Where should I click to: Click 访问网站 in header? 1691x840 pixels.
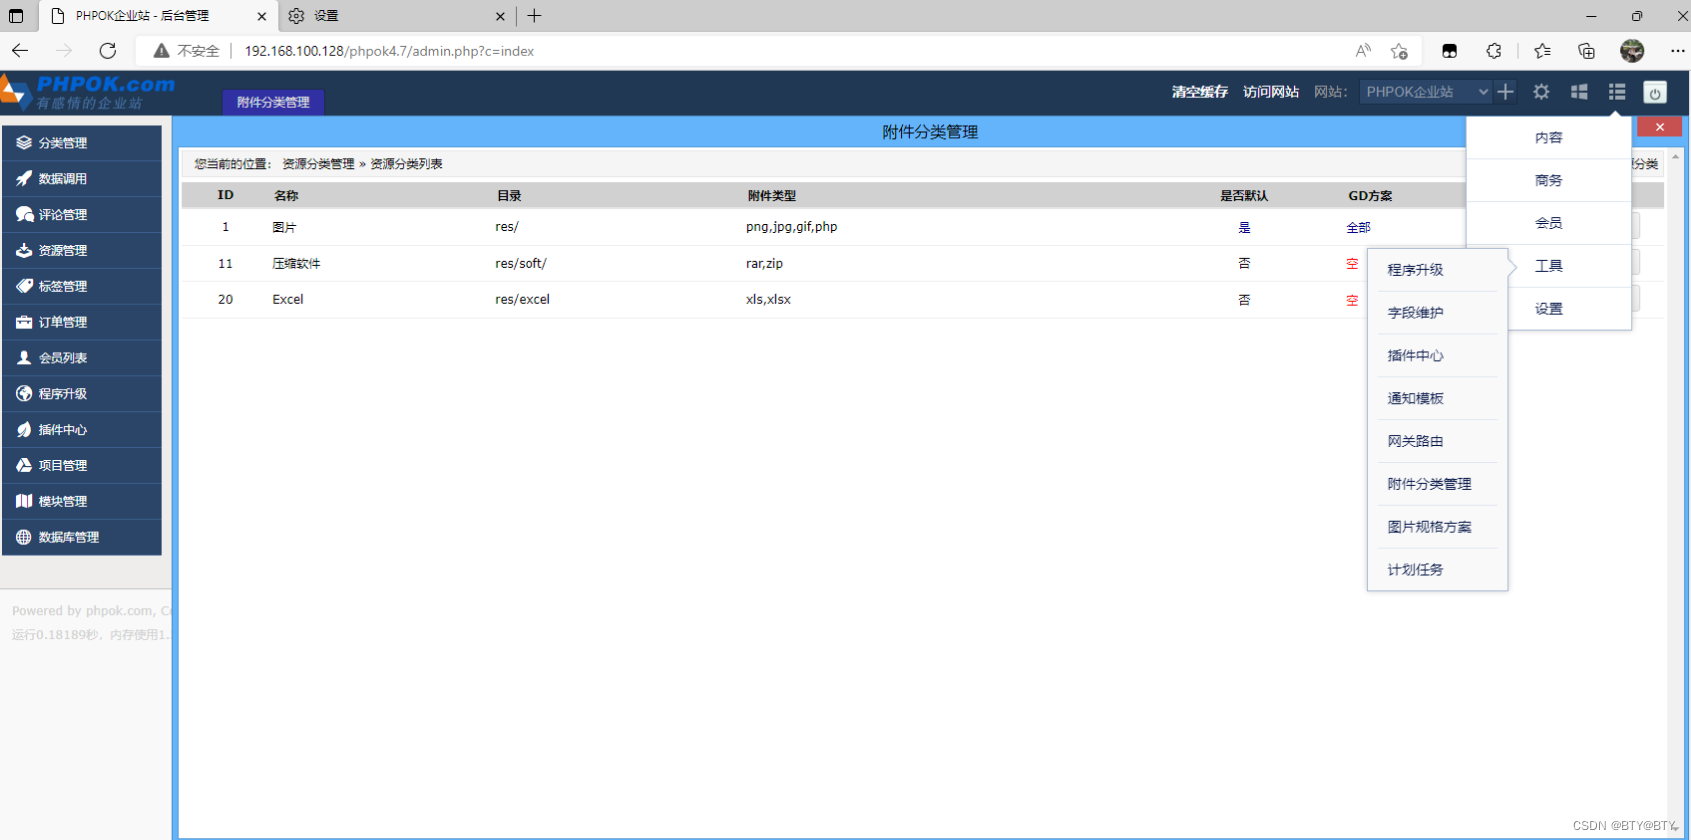(x=1271, y=92)
